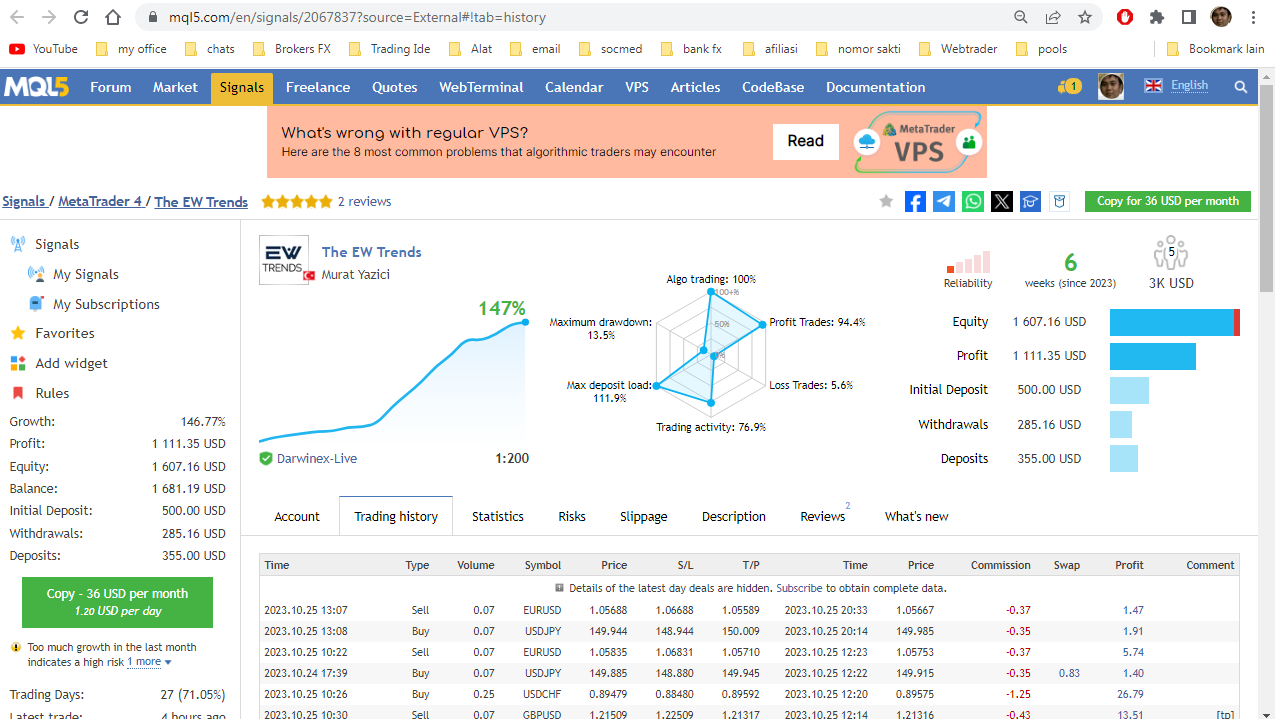Select the Signals menu item
Image resolution: width=1275 pixels, height=719 pixels.
(x=242, y=87)
